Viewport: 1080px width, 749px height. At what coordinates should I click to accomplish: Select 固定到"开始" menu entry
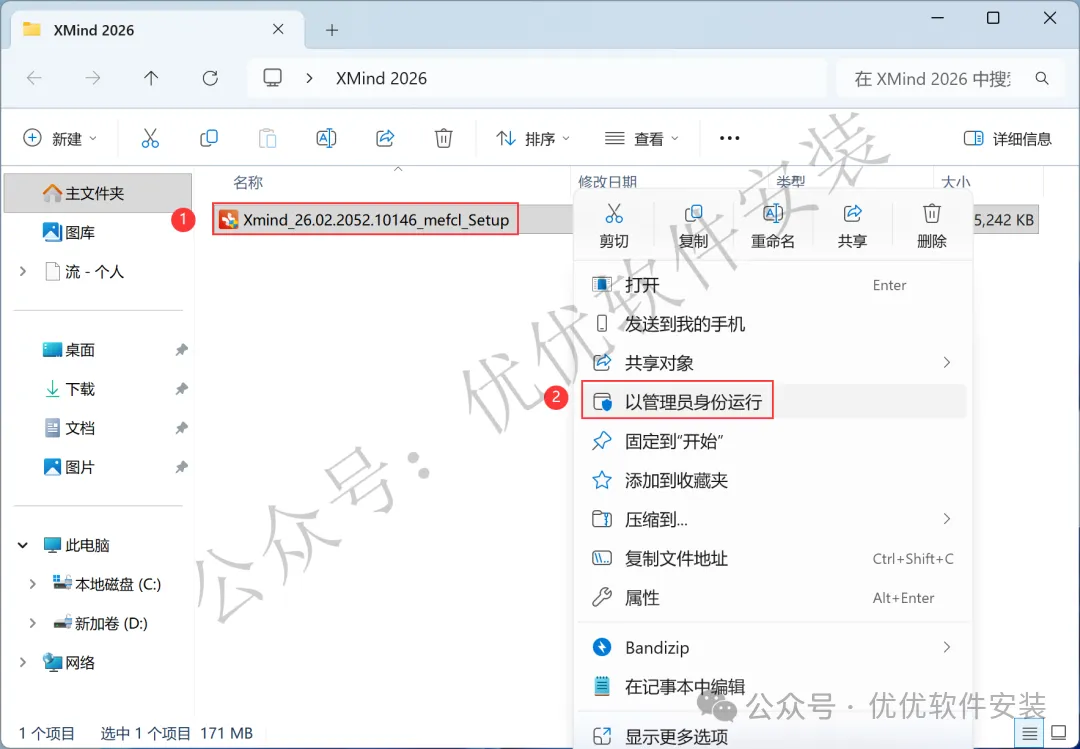click(773, 441)
